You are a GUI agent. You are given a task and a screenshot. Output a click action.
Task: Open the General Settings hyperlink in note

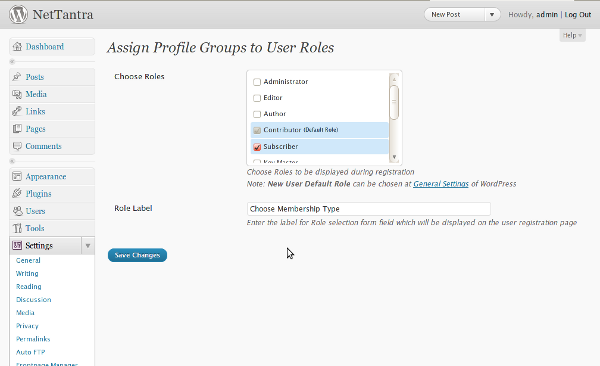pos(441,184)
